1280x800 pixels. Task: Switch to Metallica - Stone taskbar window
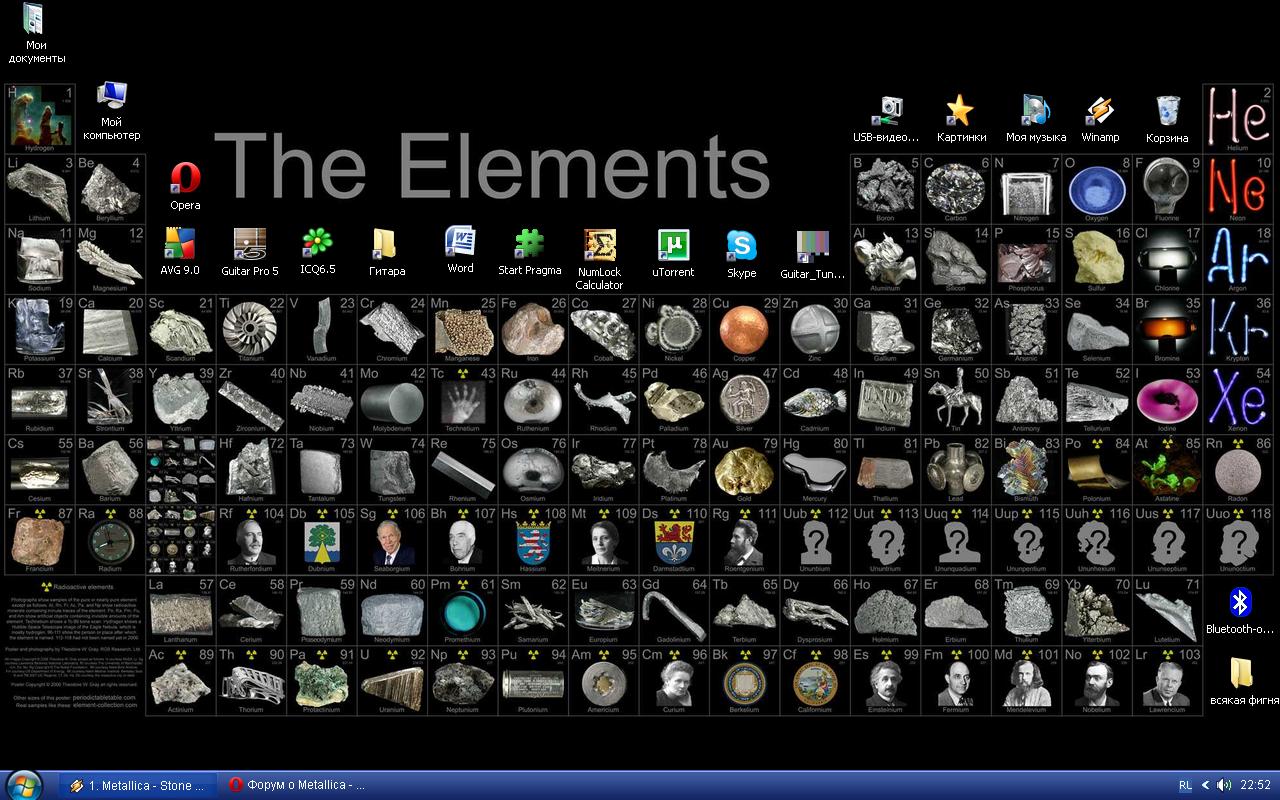(x=138, y=785)
